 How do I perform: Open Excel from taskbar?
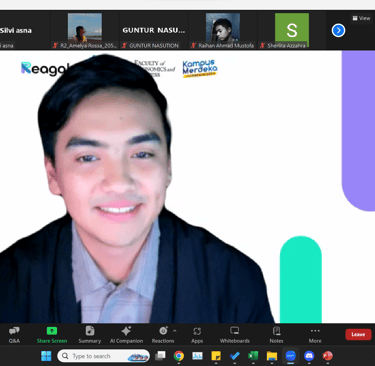point(253,356)
